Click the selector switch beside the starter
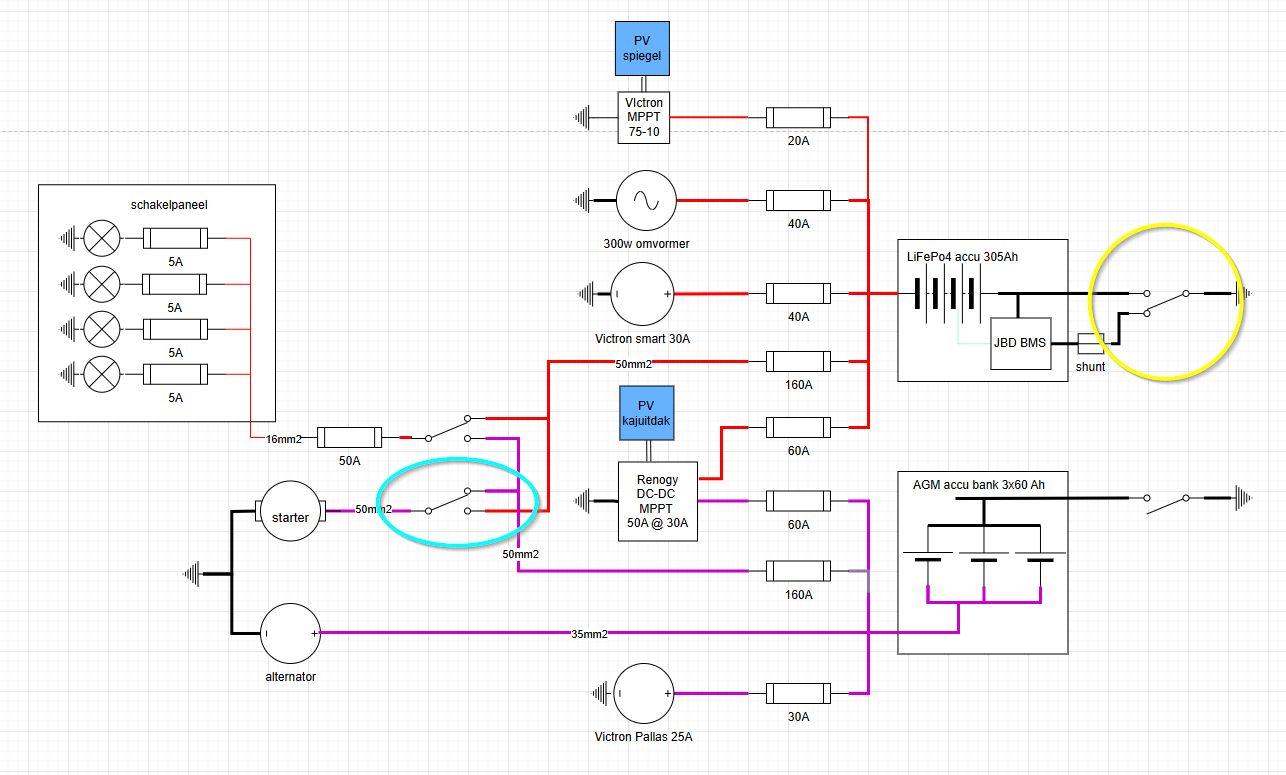This screenshot has width=1286, height=775. [447, 501]
